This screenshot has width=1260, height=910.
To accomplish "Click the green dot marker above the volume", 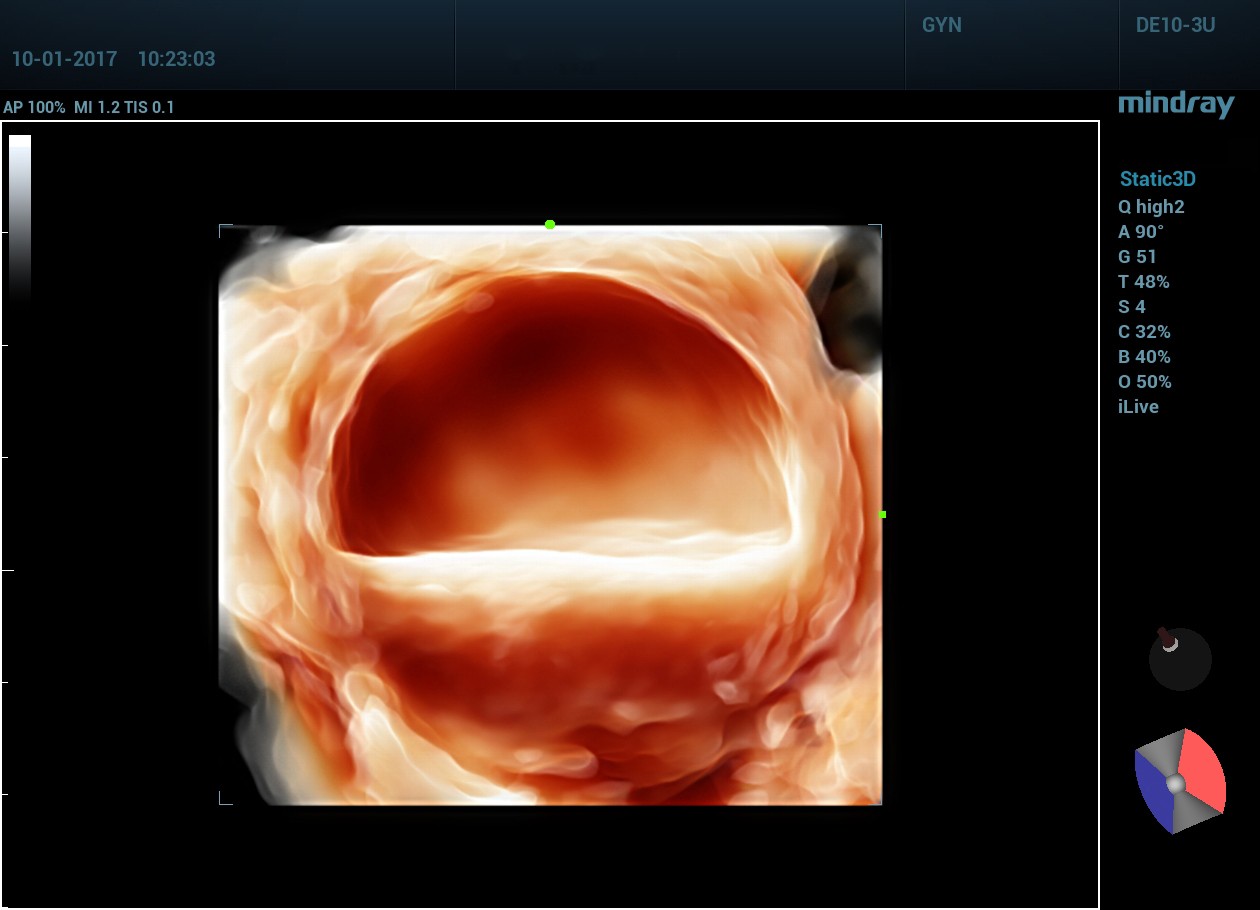I will click(550, 225).
